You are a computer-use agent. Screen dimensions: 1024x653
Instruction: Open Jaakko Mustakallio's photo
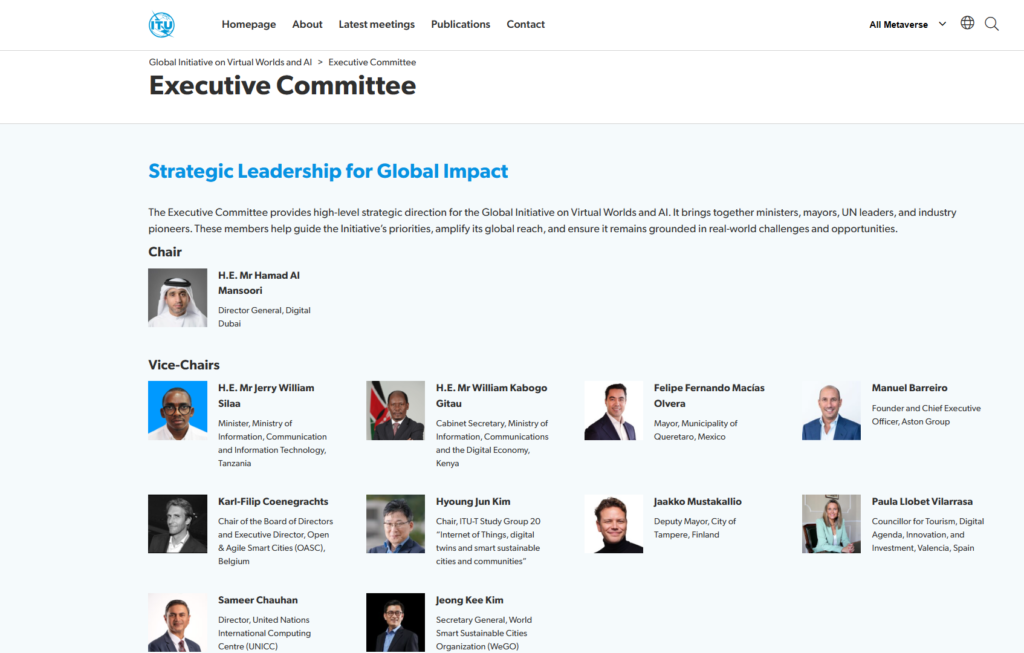(x=614, y=524)
